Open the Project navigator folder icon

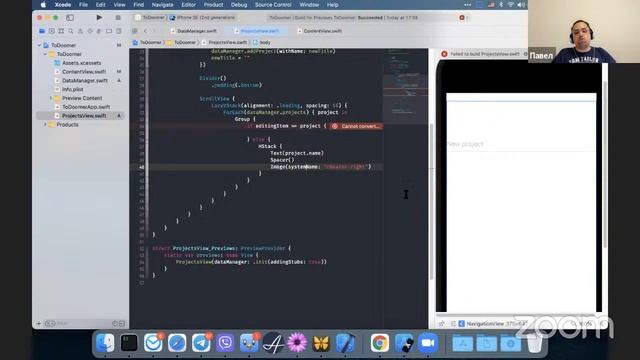(42, 31)
